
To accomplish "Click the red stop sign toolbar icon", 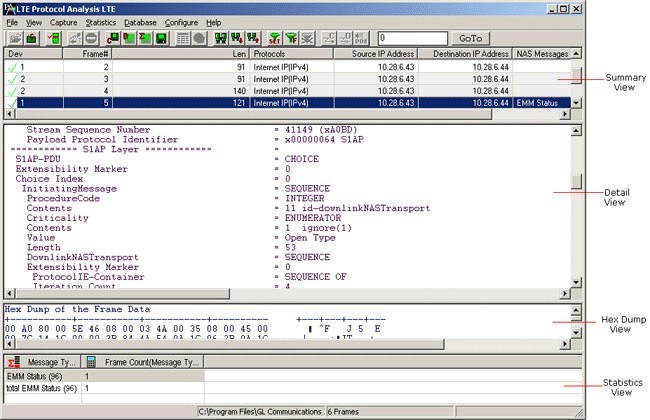I will (91, 37).
